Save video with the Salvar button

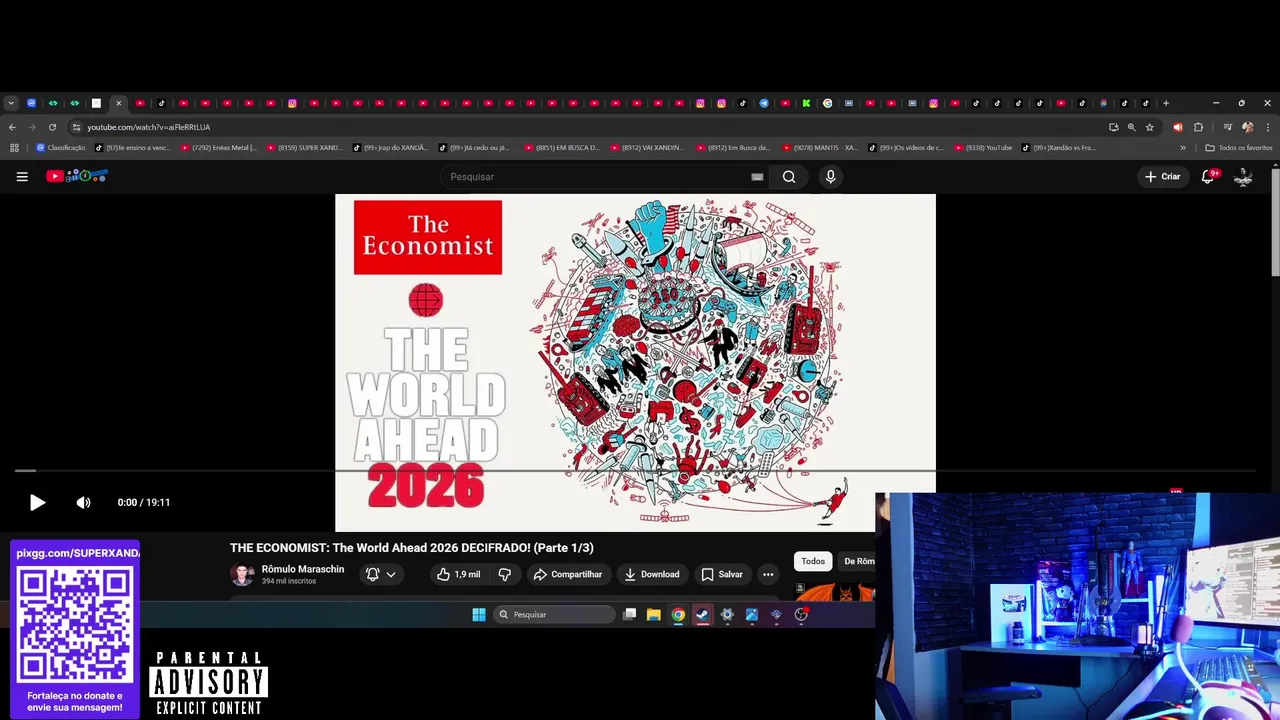[x=722, y=574]
